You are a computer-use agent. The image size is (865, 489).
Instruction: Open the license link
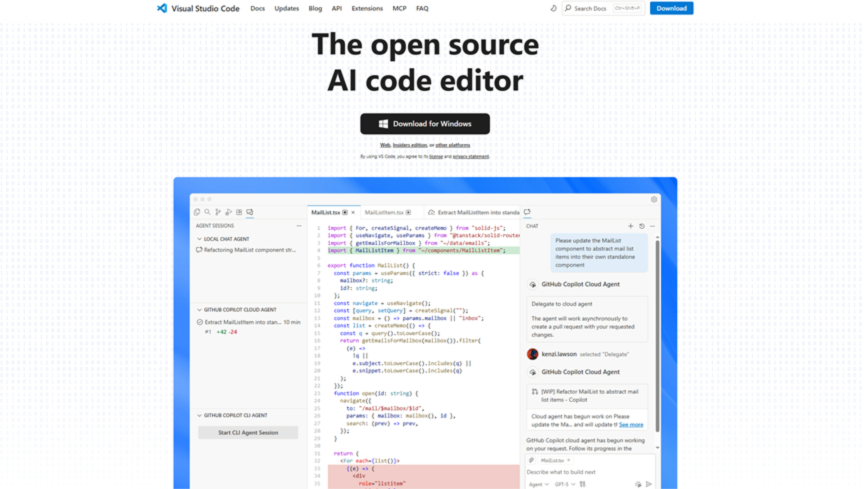point(436,157)
